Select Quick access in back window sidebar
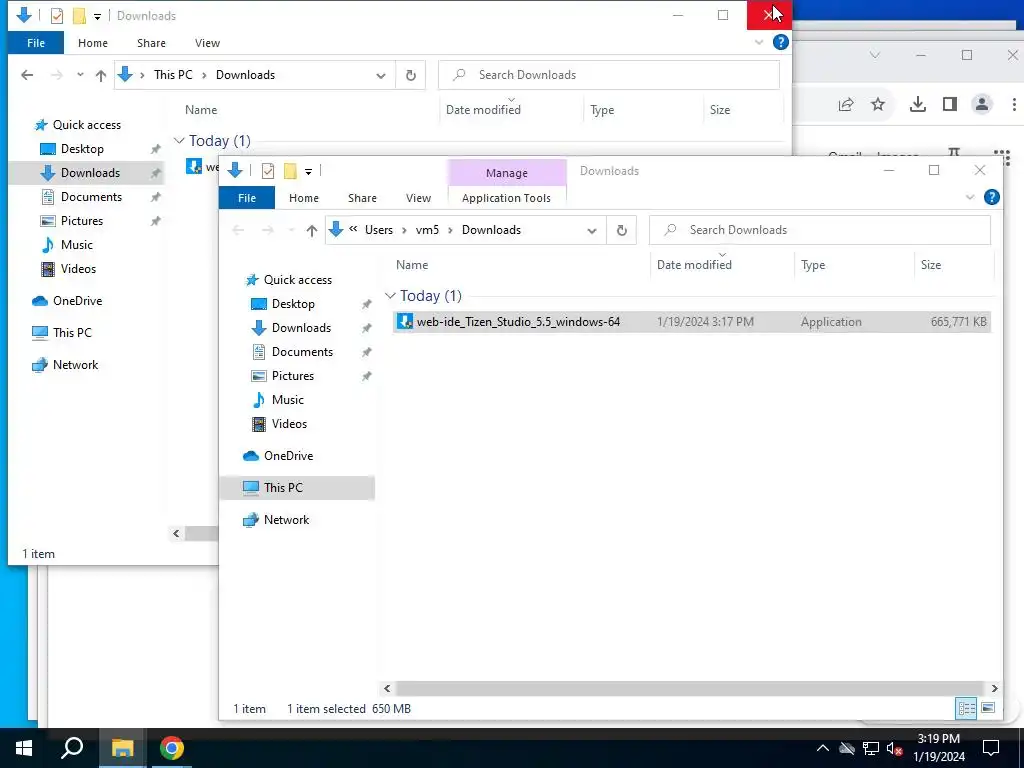The image size is (1024, 768). coord(86,125)
